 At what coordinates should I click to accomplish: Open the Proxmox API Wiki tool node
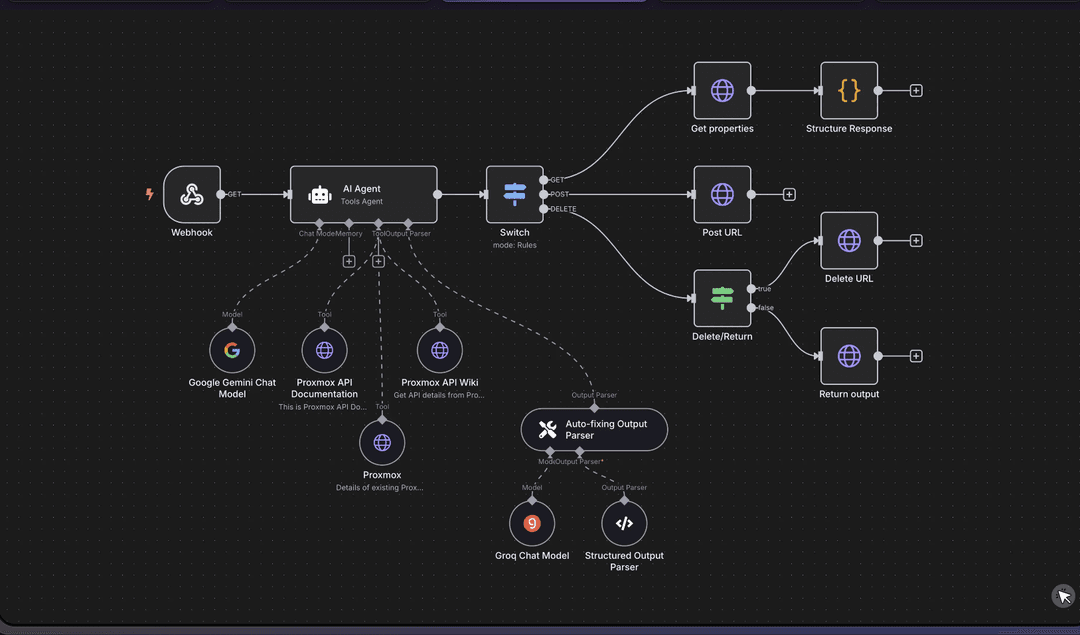click(x=440, y=351)
